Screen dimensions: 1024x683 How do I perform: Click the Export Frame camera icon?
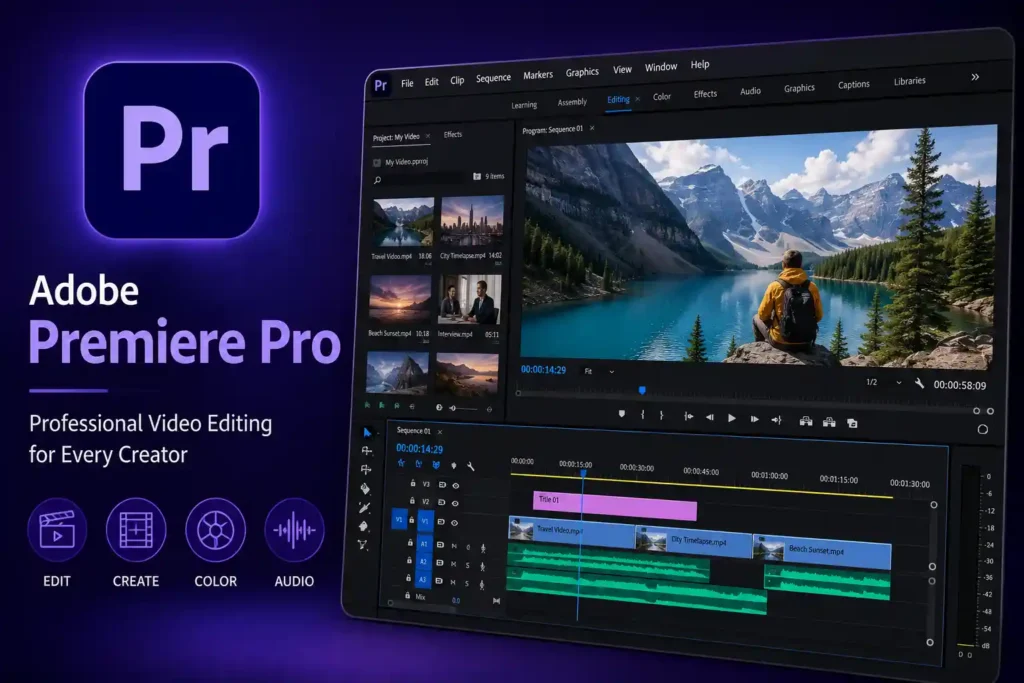click(x=852, y=423)
